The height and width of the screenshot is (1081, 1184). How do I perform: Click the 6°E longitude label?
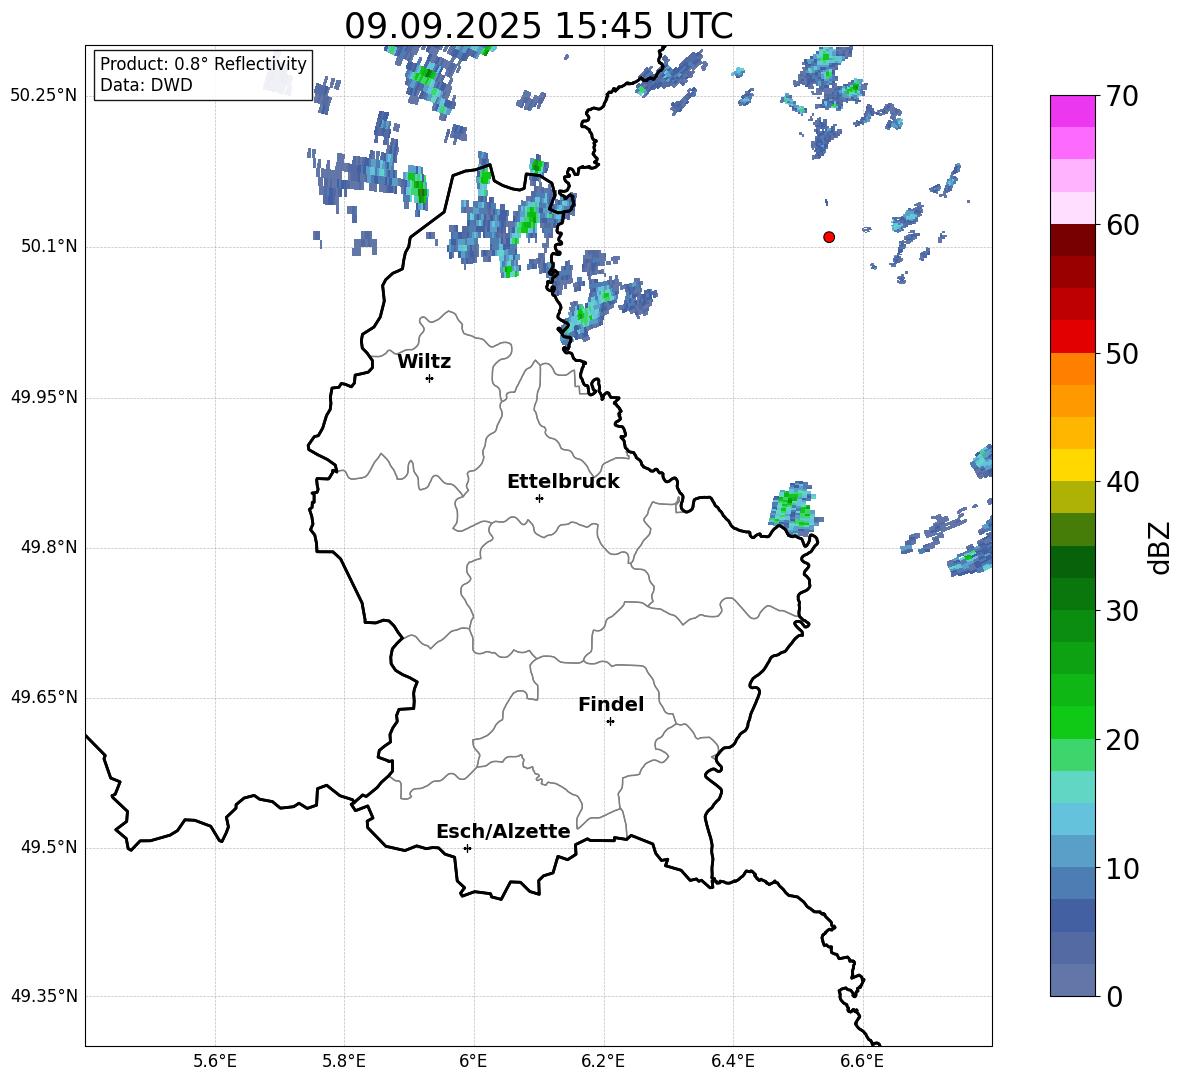pos(473,1061)
